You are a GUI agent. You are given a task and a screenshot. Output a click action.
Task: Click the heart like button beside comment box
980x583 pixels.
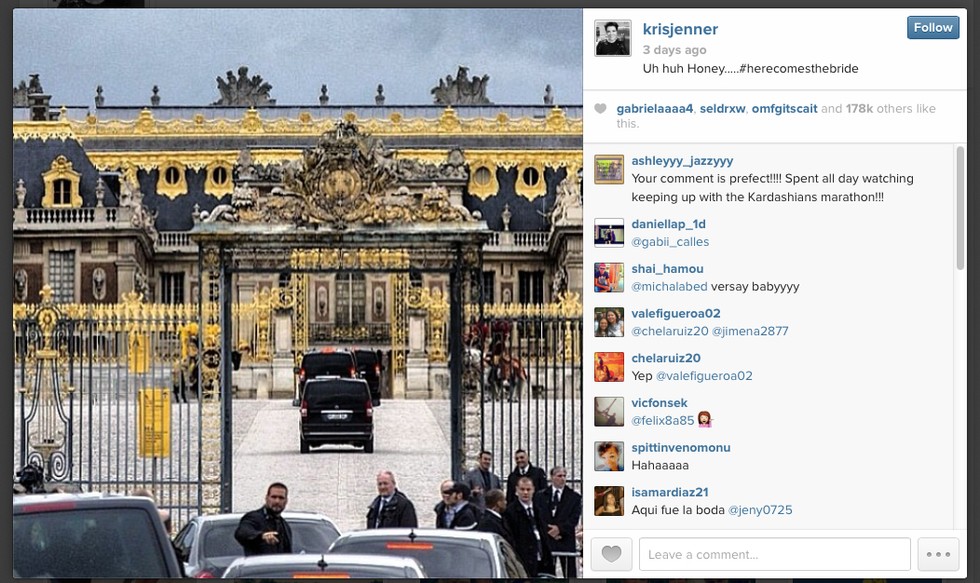(x=611, y=554)
